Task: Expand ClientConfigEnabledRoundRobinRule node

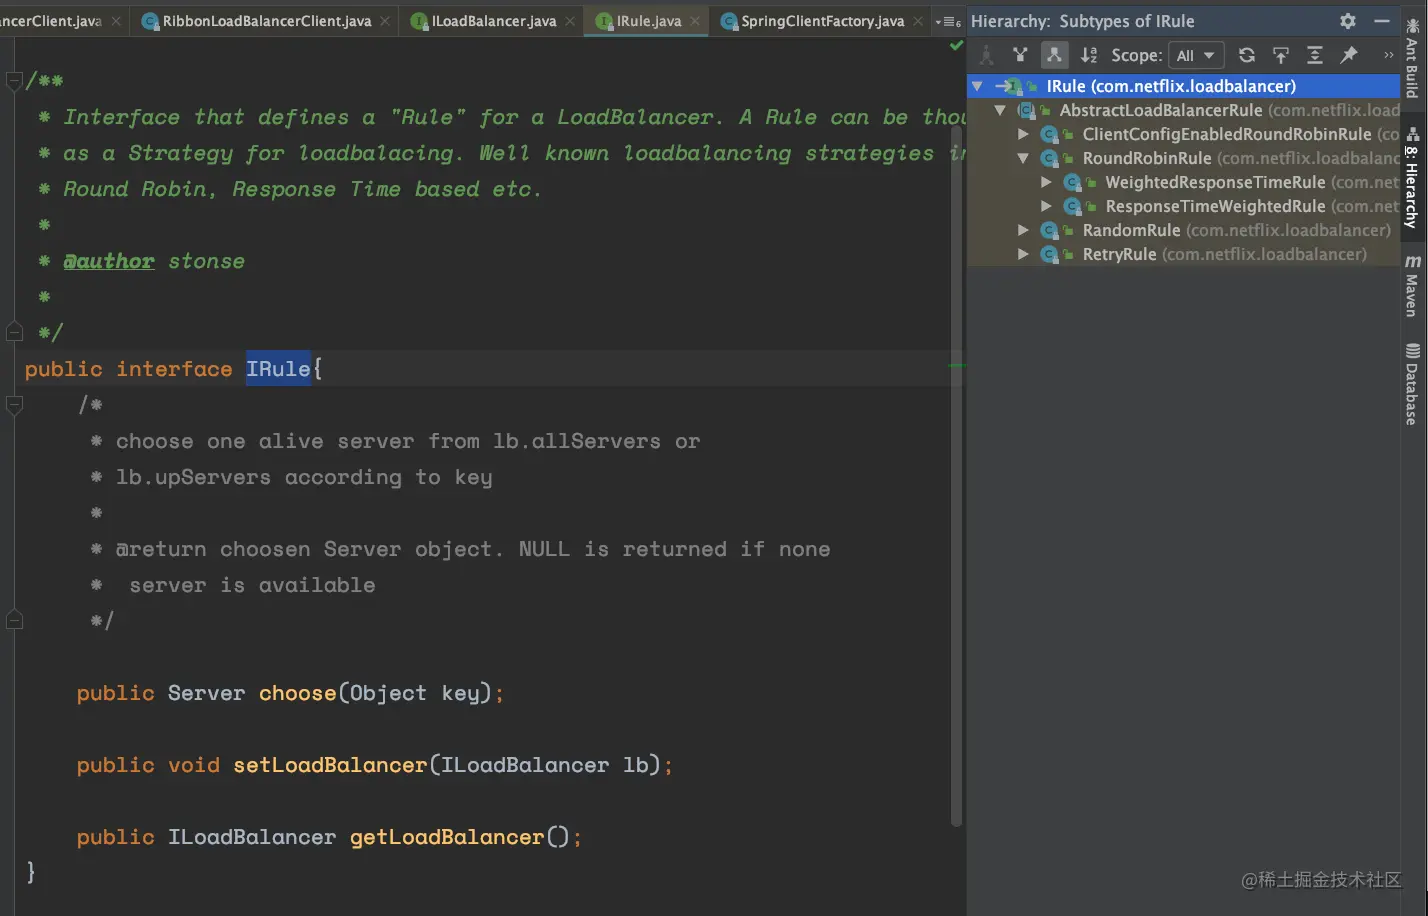Action: pos(1023,134)
